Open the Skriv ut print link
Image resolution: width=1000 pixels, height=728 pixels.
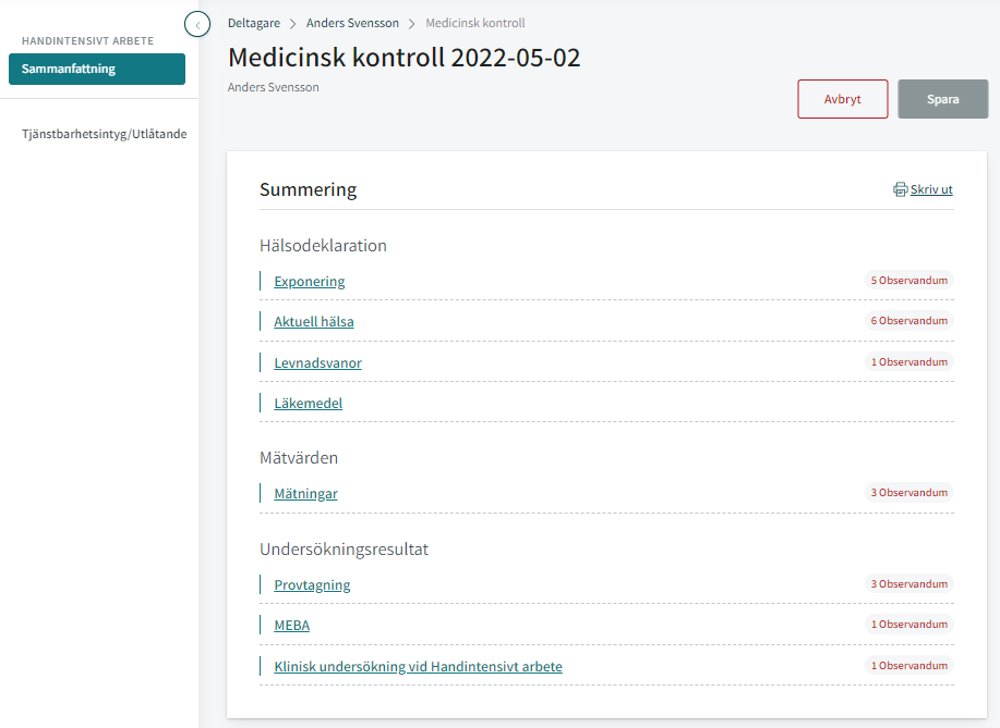pos(931,189)
